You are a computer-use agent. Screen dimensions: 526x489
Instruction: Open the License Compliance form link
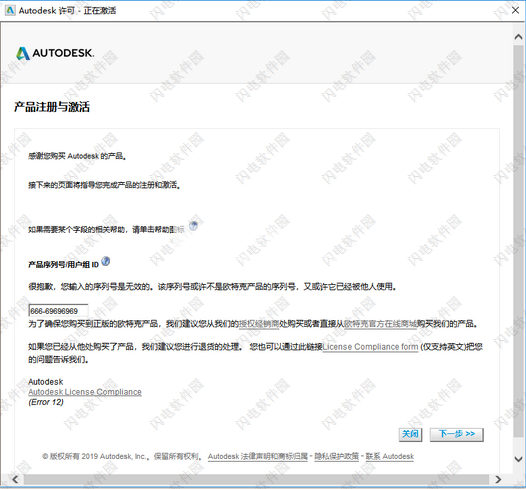[x=370, y=347]
